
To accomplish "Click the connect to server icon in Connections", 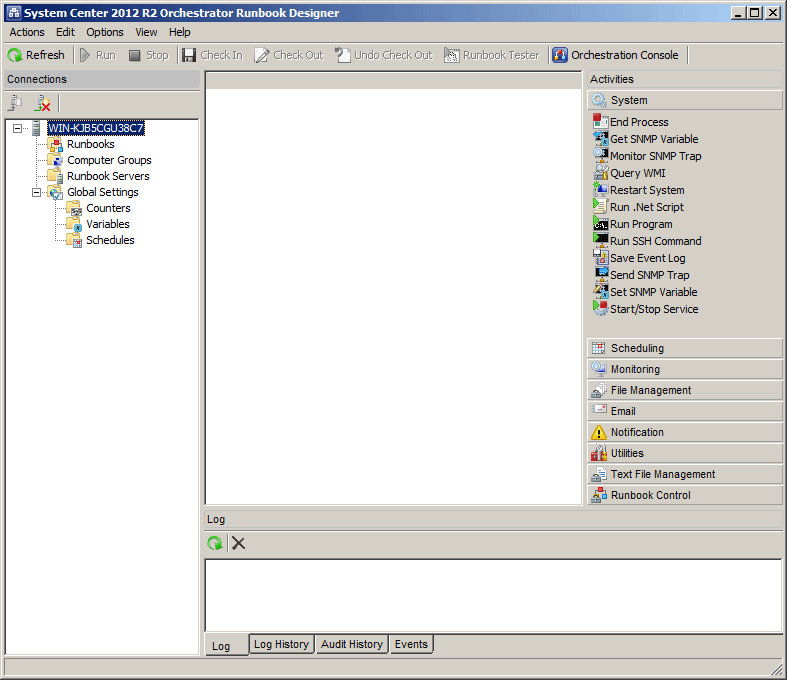I will [x=16, y=103].
